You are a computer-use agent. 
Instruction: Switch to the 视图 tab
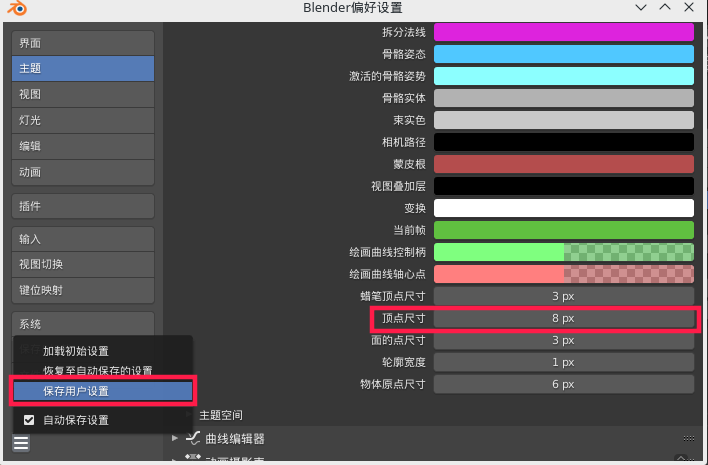pyautogui.click(x=83, y=94)
